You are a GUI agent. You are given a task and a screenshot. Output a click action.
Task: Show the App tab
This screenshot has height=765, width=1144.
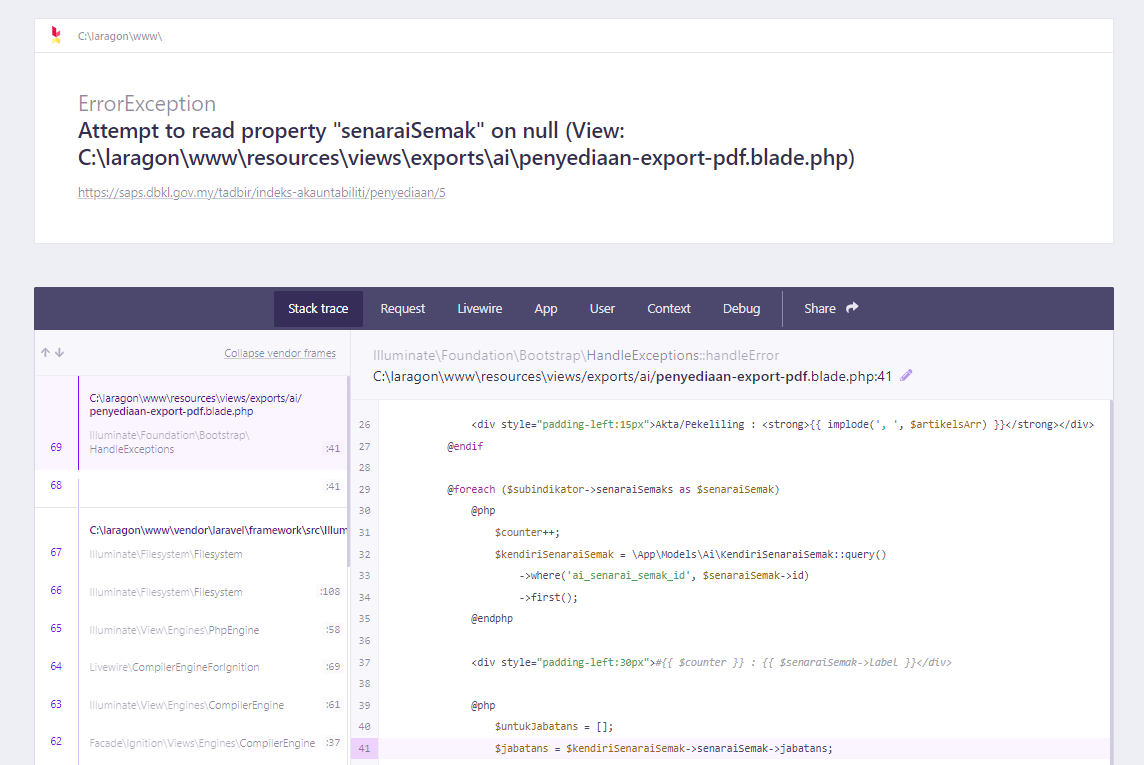tap(546, 309)
